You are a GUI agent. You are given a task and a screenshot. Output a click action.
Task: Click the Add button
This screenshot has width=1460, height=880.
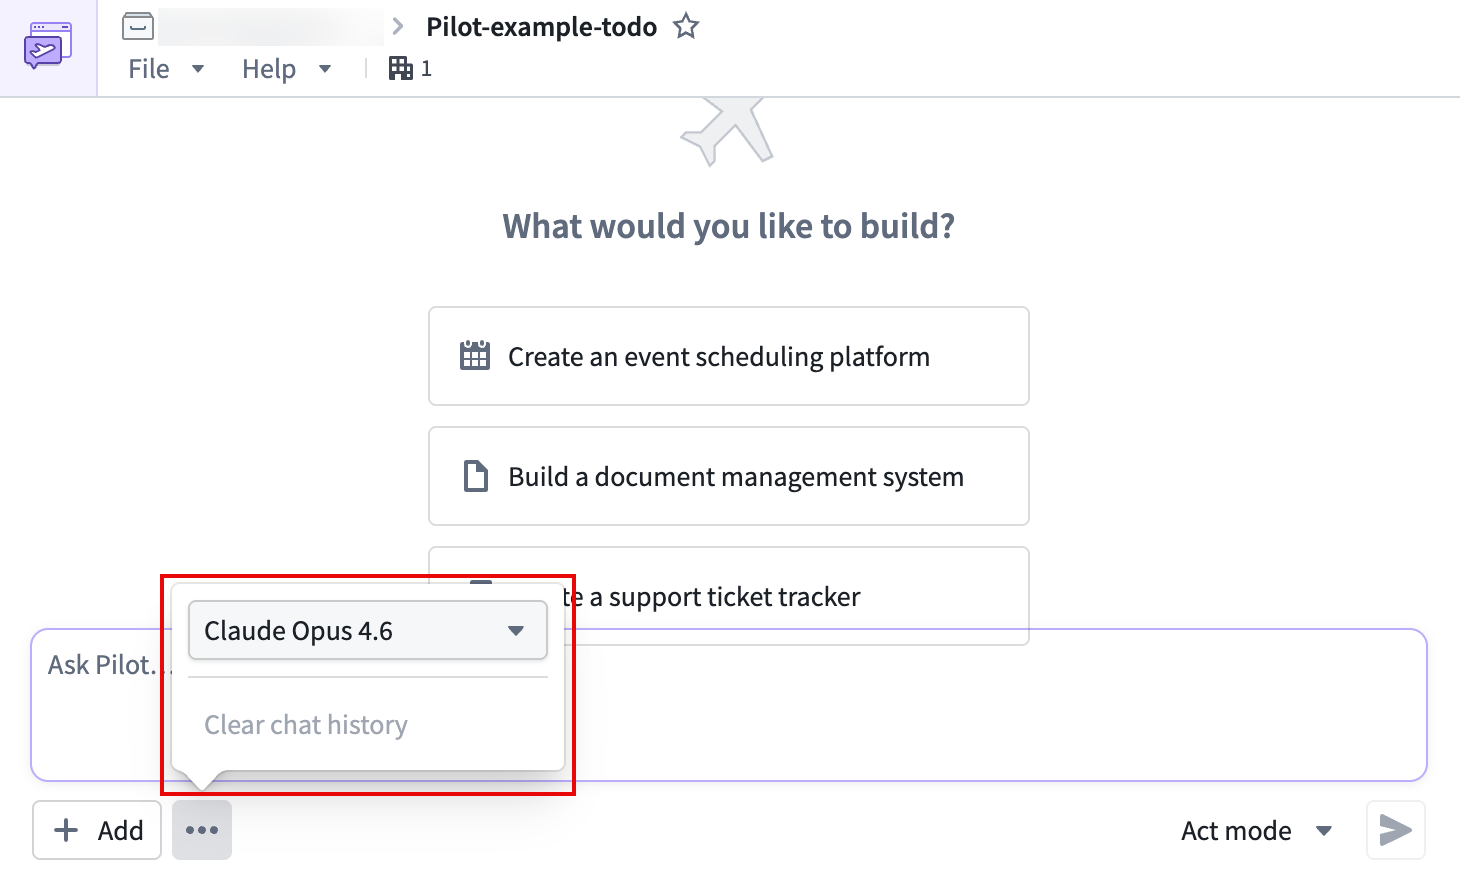click(x=97, y=830)
